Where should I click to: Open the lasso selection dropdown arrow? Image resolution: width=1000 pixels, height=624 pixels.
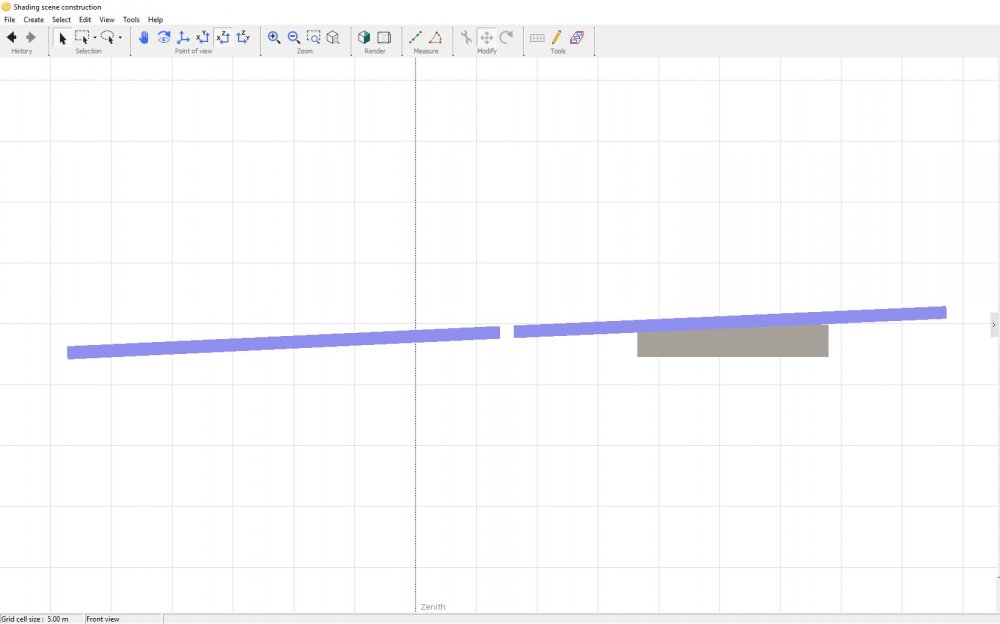point(120,39)
